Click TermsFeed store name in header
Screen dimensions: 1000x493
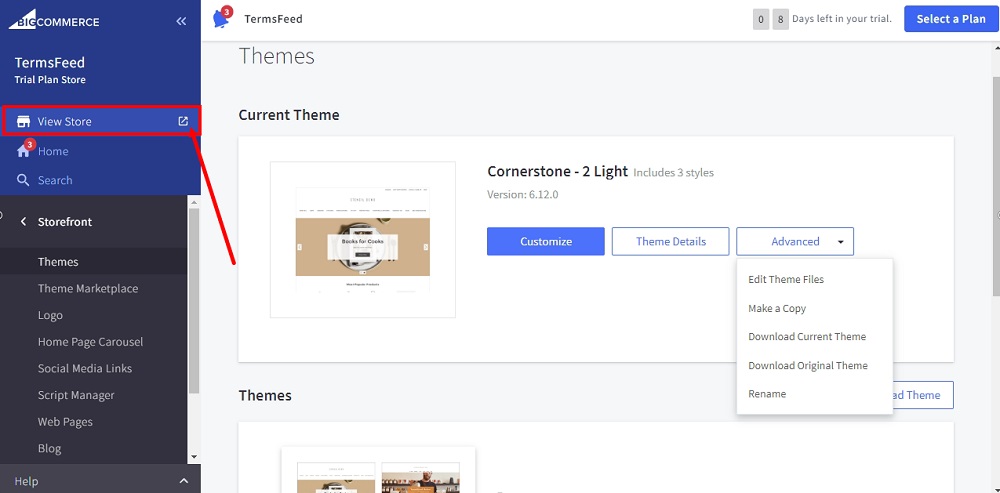click(x=273, y=19)
